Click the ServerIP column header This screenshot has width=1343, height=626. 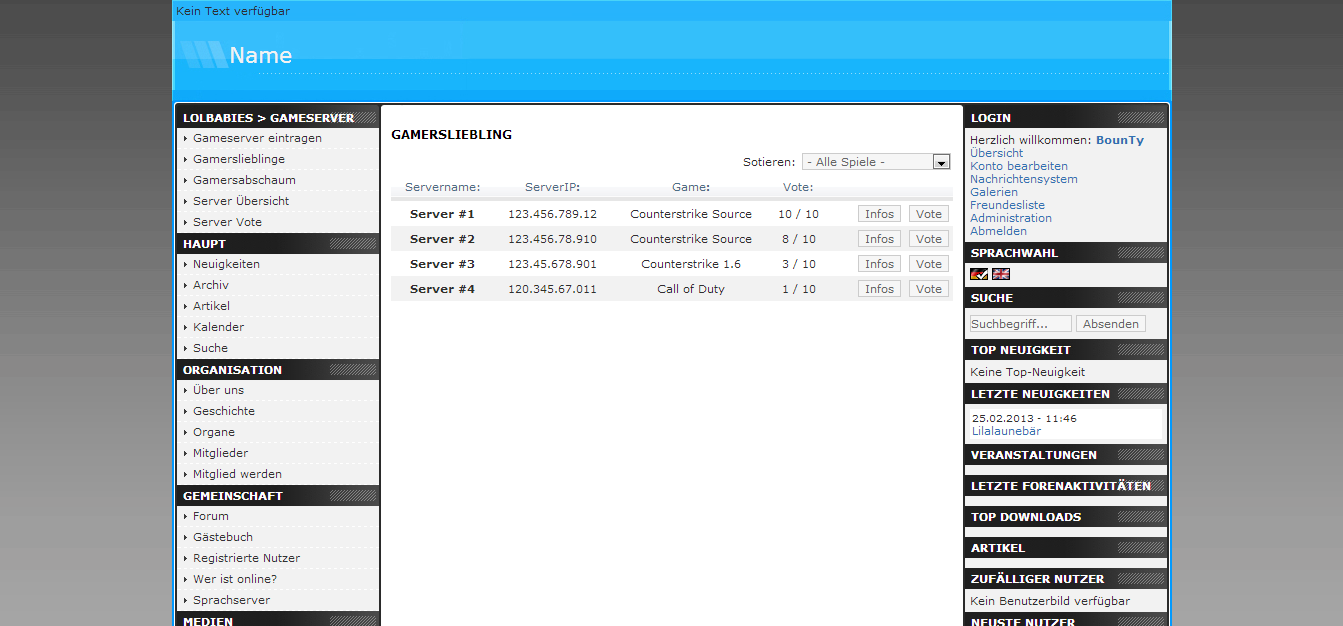[552, 187]
